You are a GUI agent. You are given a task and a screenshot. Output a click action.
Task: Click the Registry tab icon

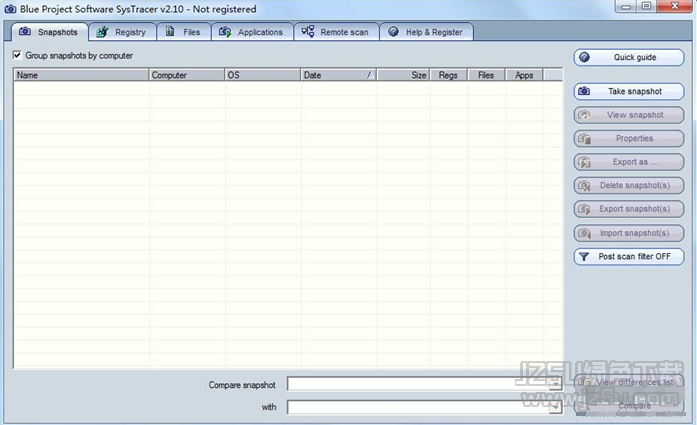click(x=102, y=32)
